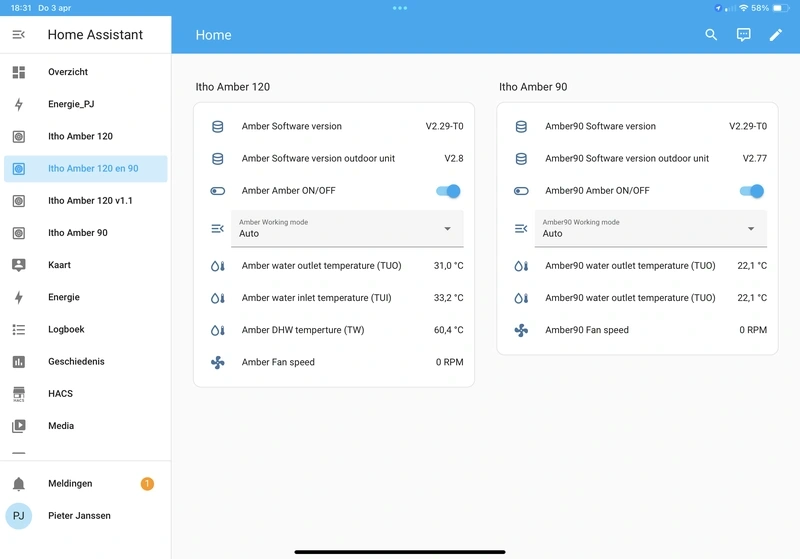Click the Wi-Fi icon in the status bar
800x559 pixels.
(x=743, y=8)
